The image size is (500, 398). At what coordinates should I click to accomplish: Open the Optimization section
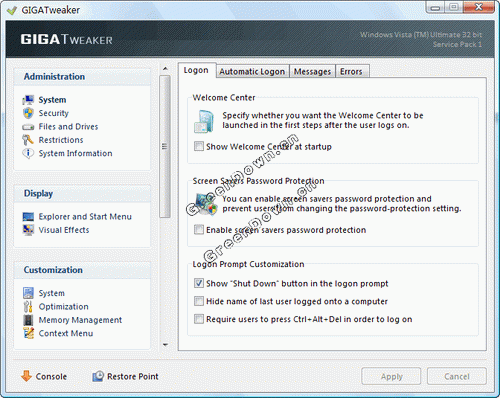point(64,307)
